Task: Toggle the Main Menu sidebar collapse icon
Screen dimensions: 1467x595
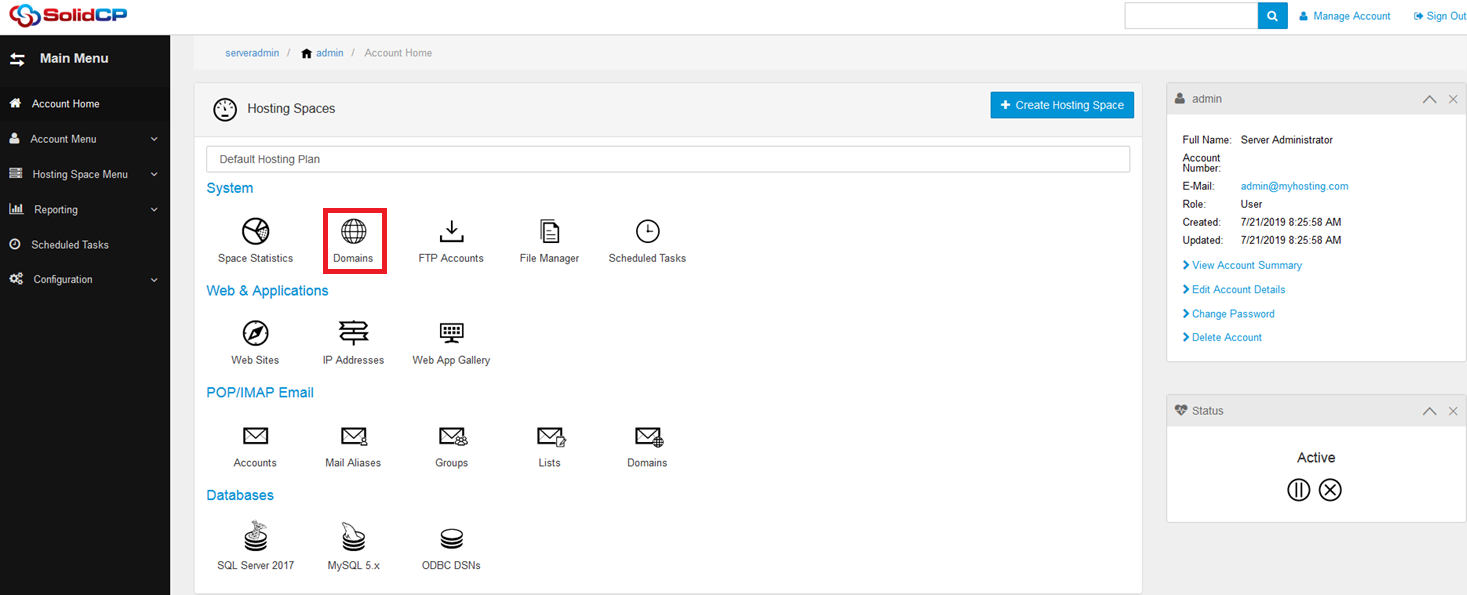Action: click(x=17, y=59)
